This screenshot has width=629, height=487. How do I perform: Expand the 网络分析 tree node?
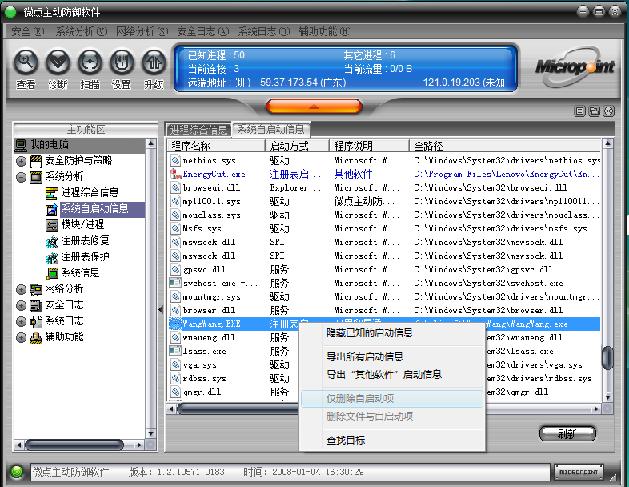point(21,289)
